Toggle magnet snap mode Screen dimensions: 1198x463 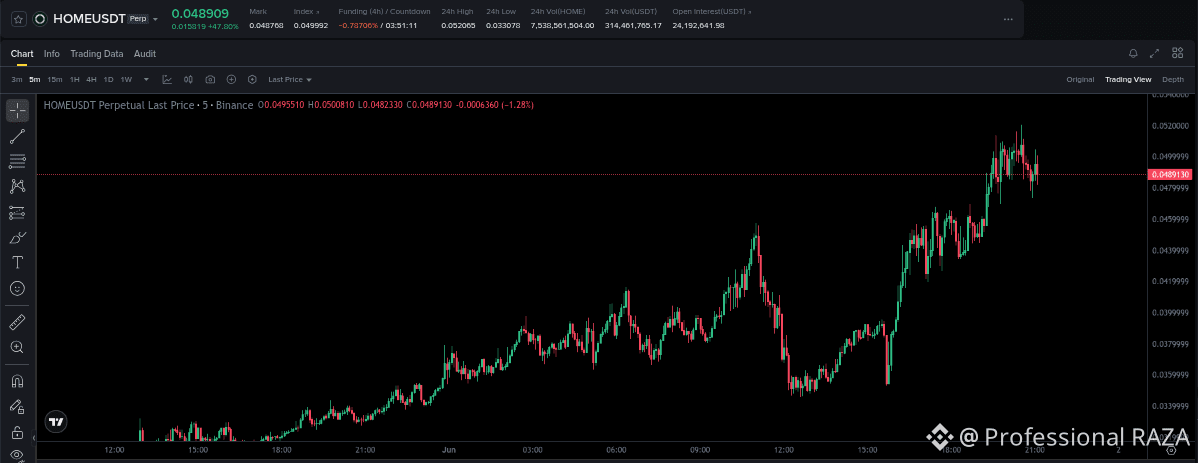tap(18, 380)
